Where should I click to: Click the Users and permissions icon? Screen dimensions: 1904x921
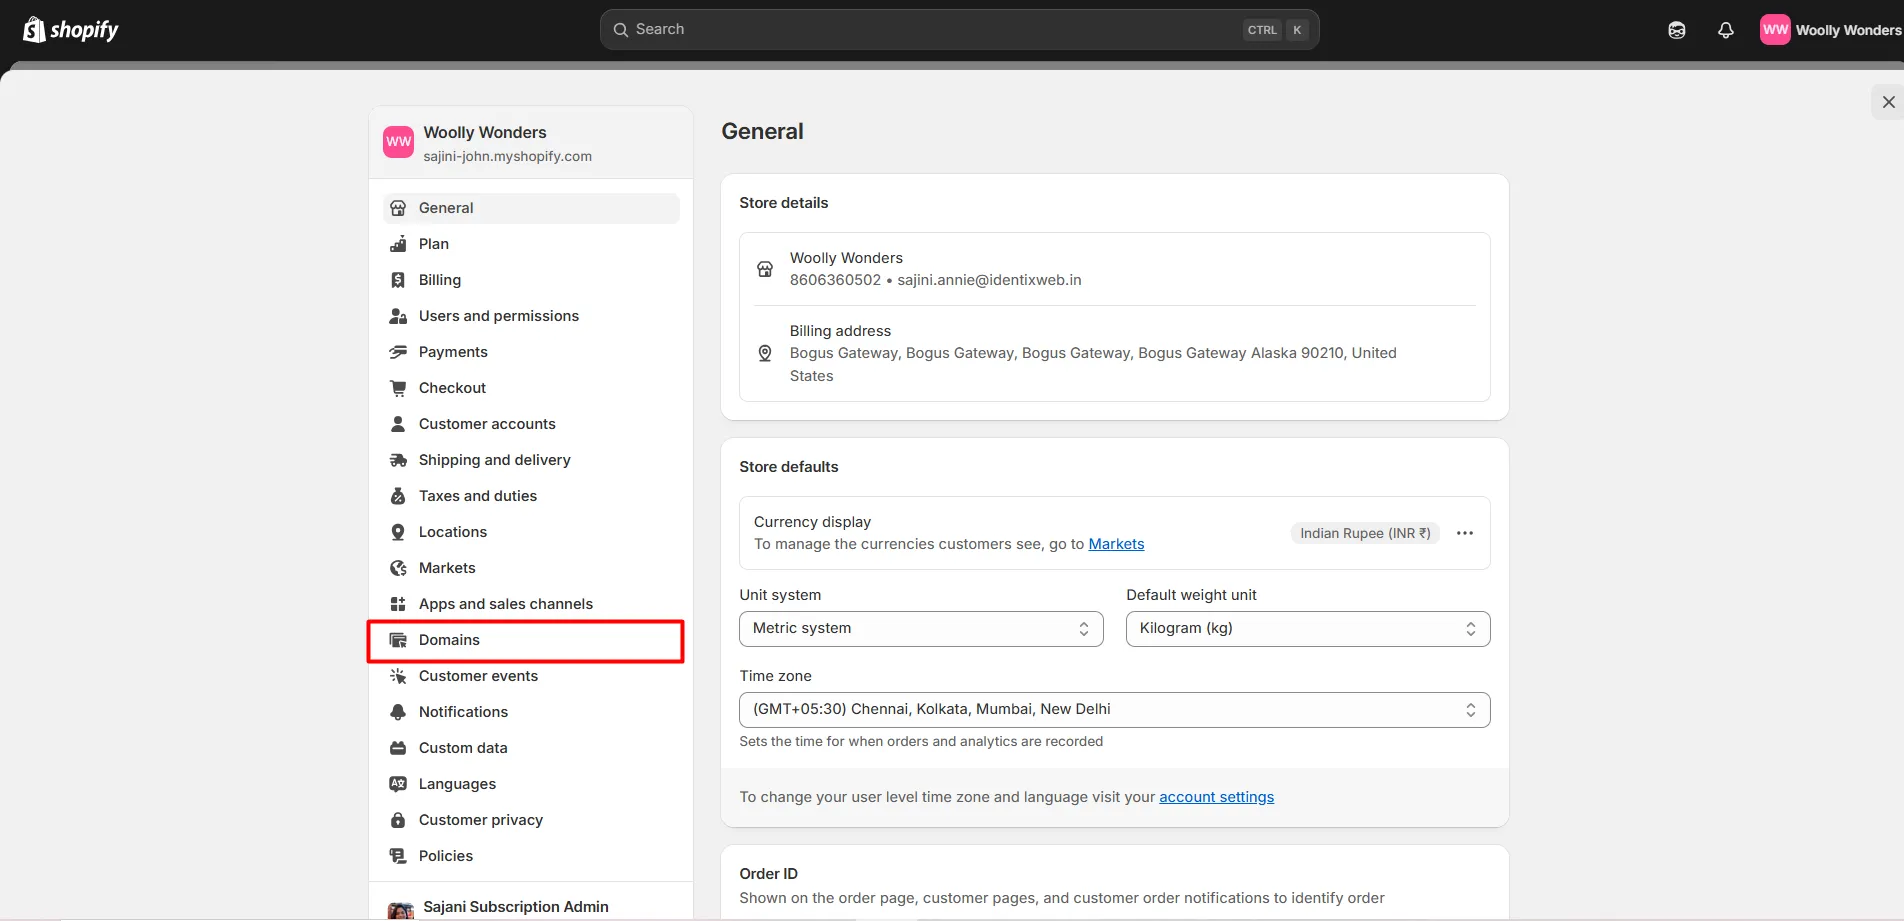point(398,316)
